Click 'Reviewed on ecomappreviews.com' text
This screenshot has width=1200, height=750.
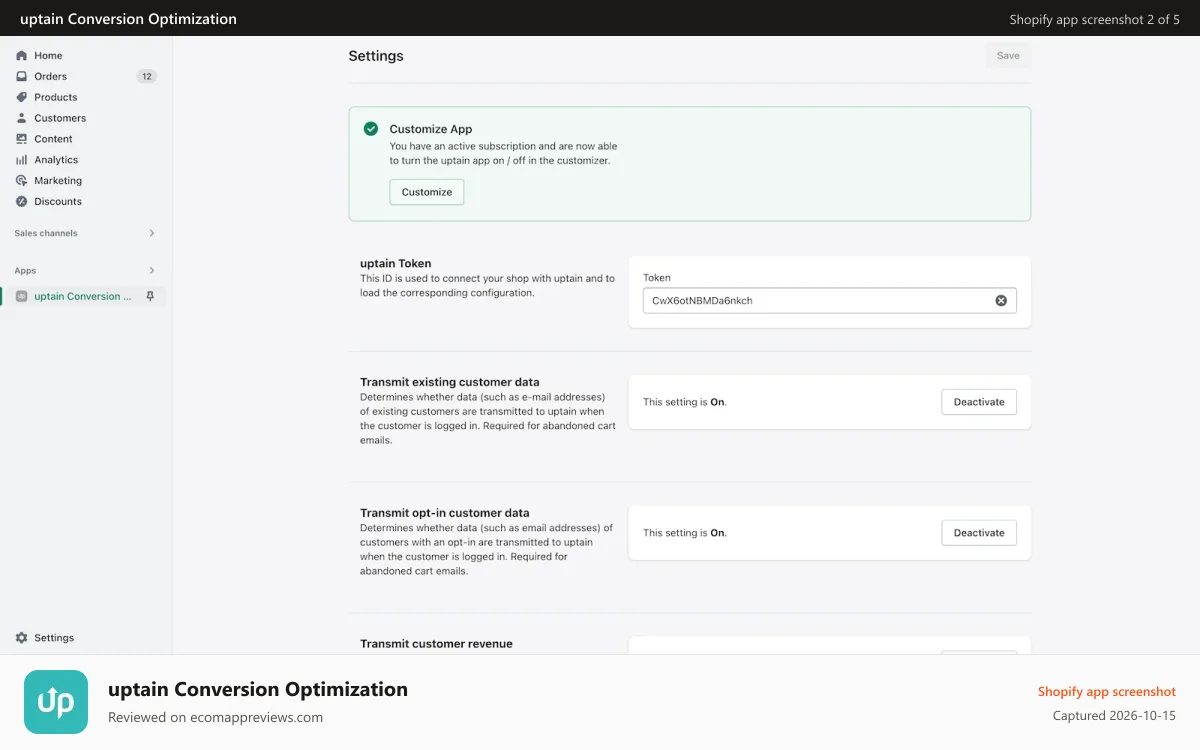pos(215,717)
